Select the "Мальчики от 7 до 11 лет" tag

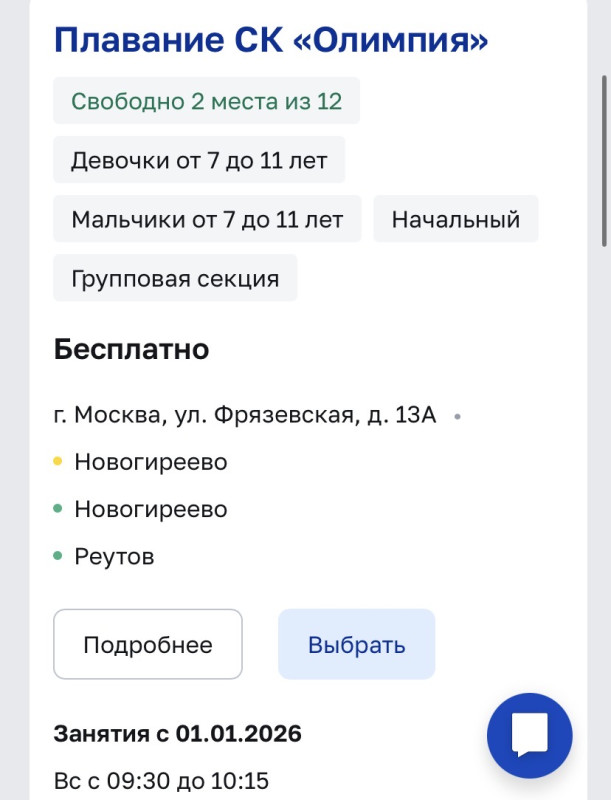click(x=207, y=219)
